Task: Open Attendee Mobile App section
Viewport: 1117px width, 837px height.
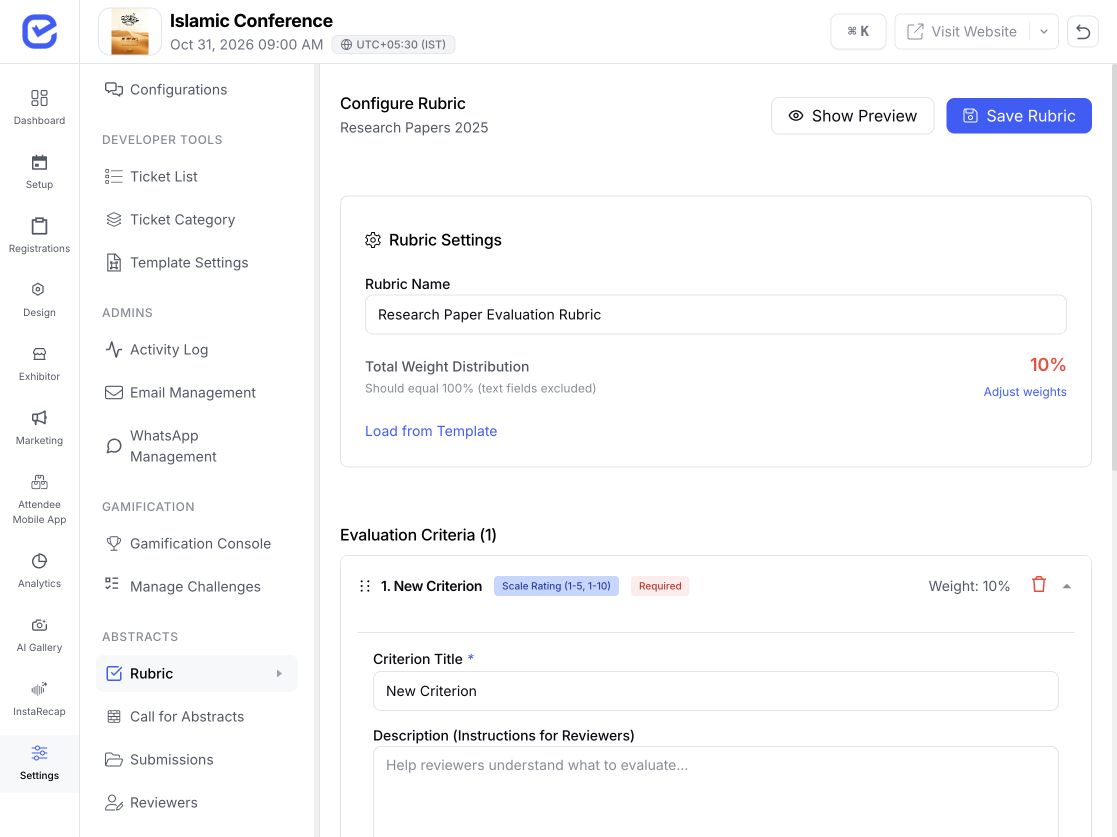Action: click(x=39, y=499)
